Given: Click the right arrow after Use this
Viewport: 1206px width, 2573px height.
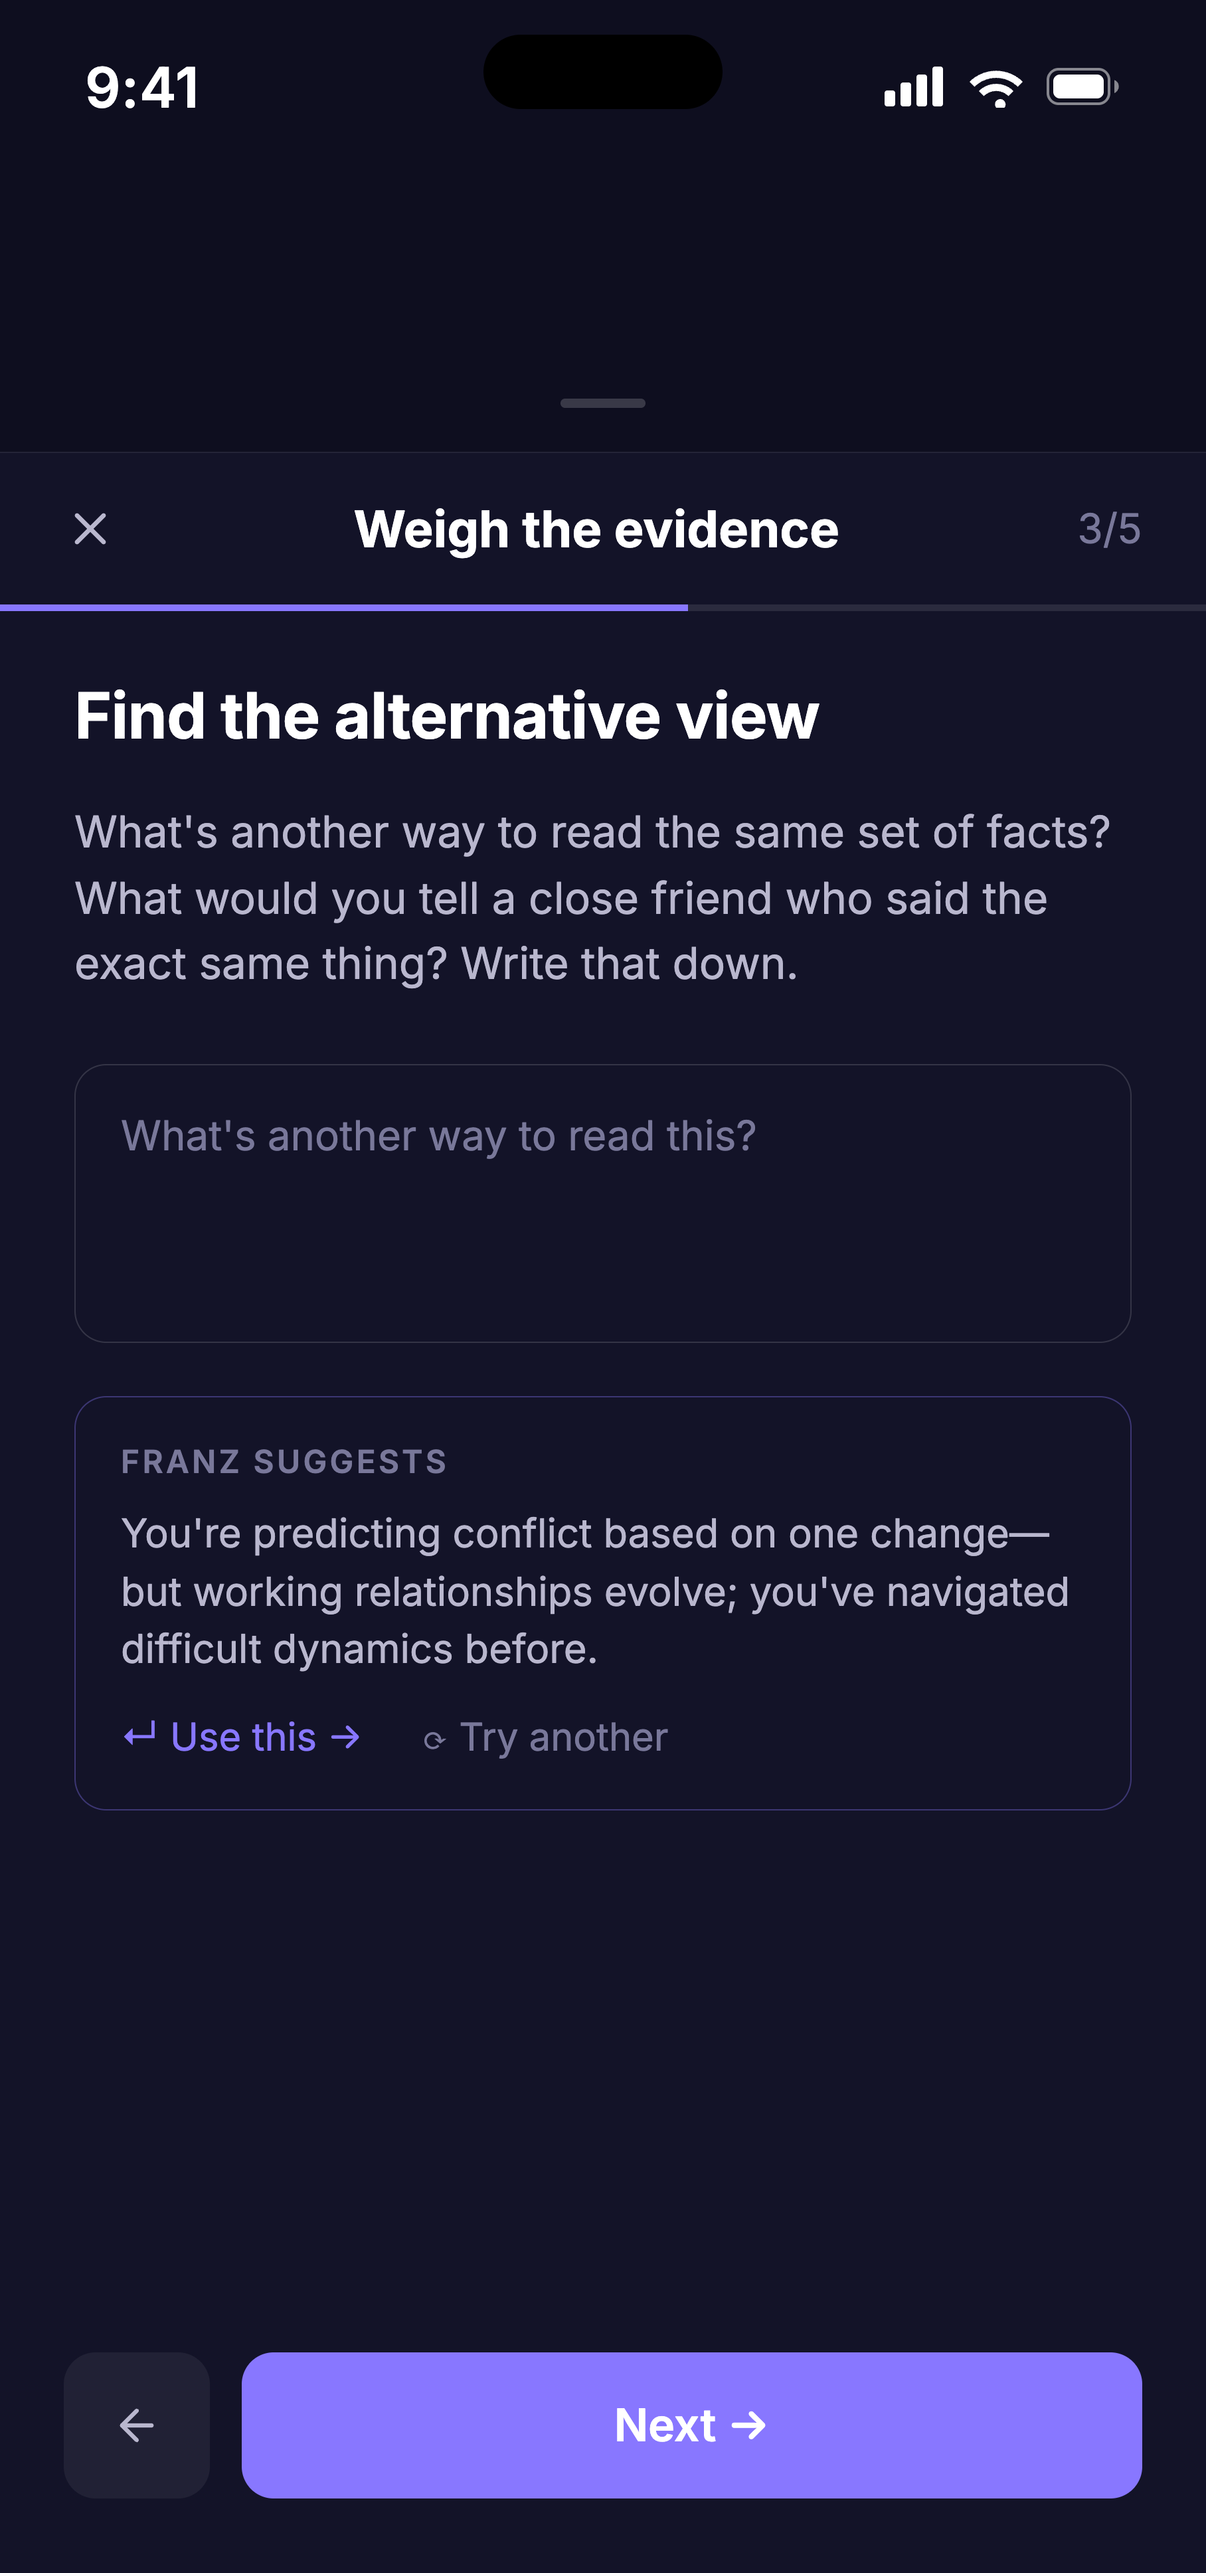Looking at the screenshot, I should coord(345,1737).
